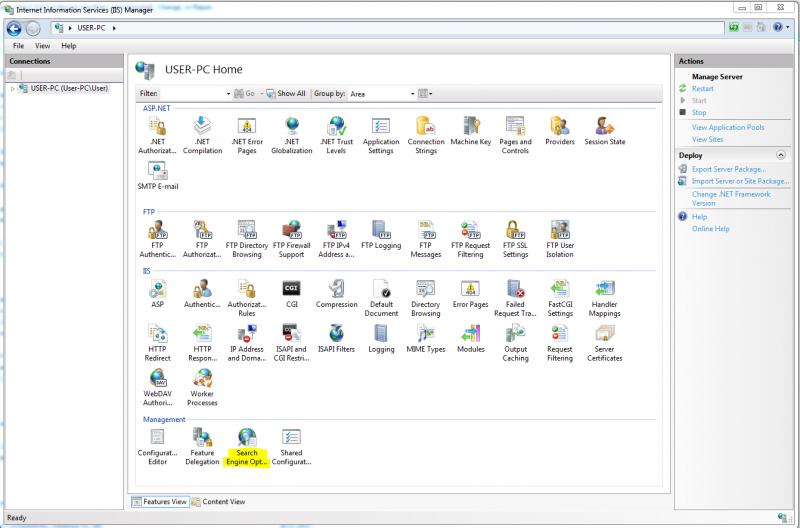800x528 pixels.
Task: Open the Help menu
Action: [x=69, y=45]
